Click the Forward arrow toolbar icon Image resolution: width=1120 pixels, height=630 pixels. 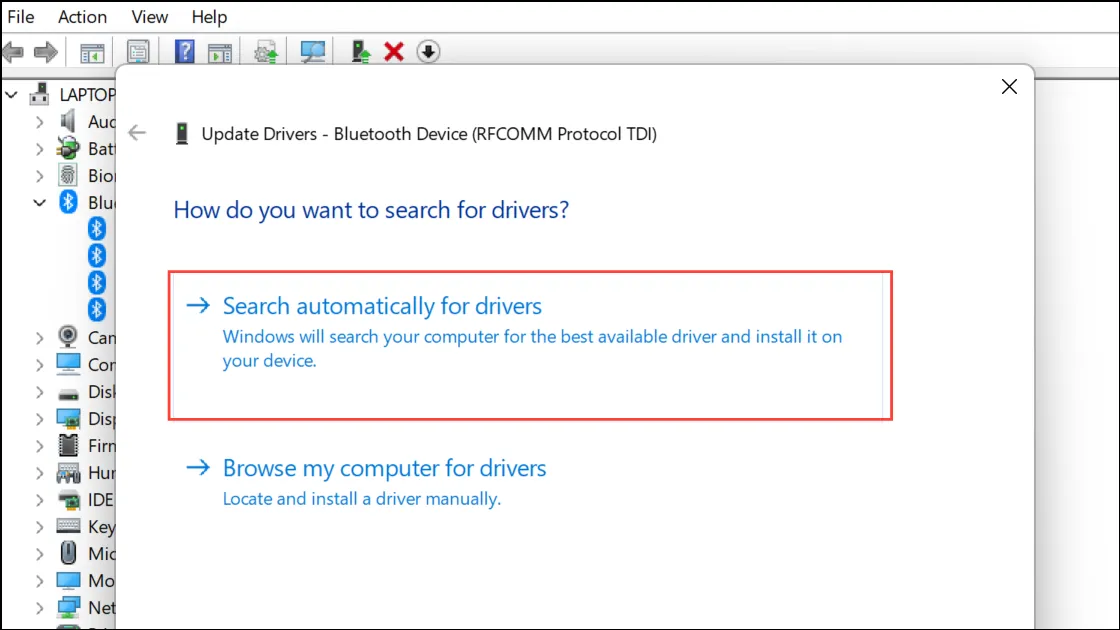pyautogui.click(x=46, y=52)
